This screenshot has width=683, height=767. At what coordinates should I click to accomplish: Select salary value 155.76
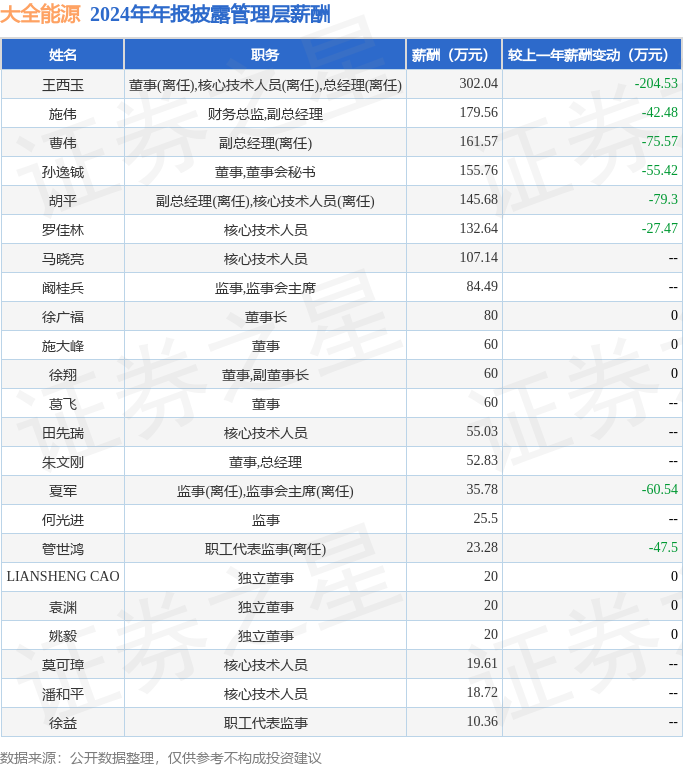tap(478, 170)
